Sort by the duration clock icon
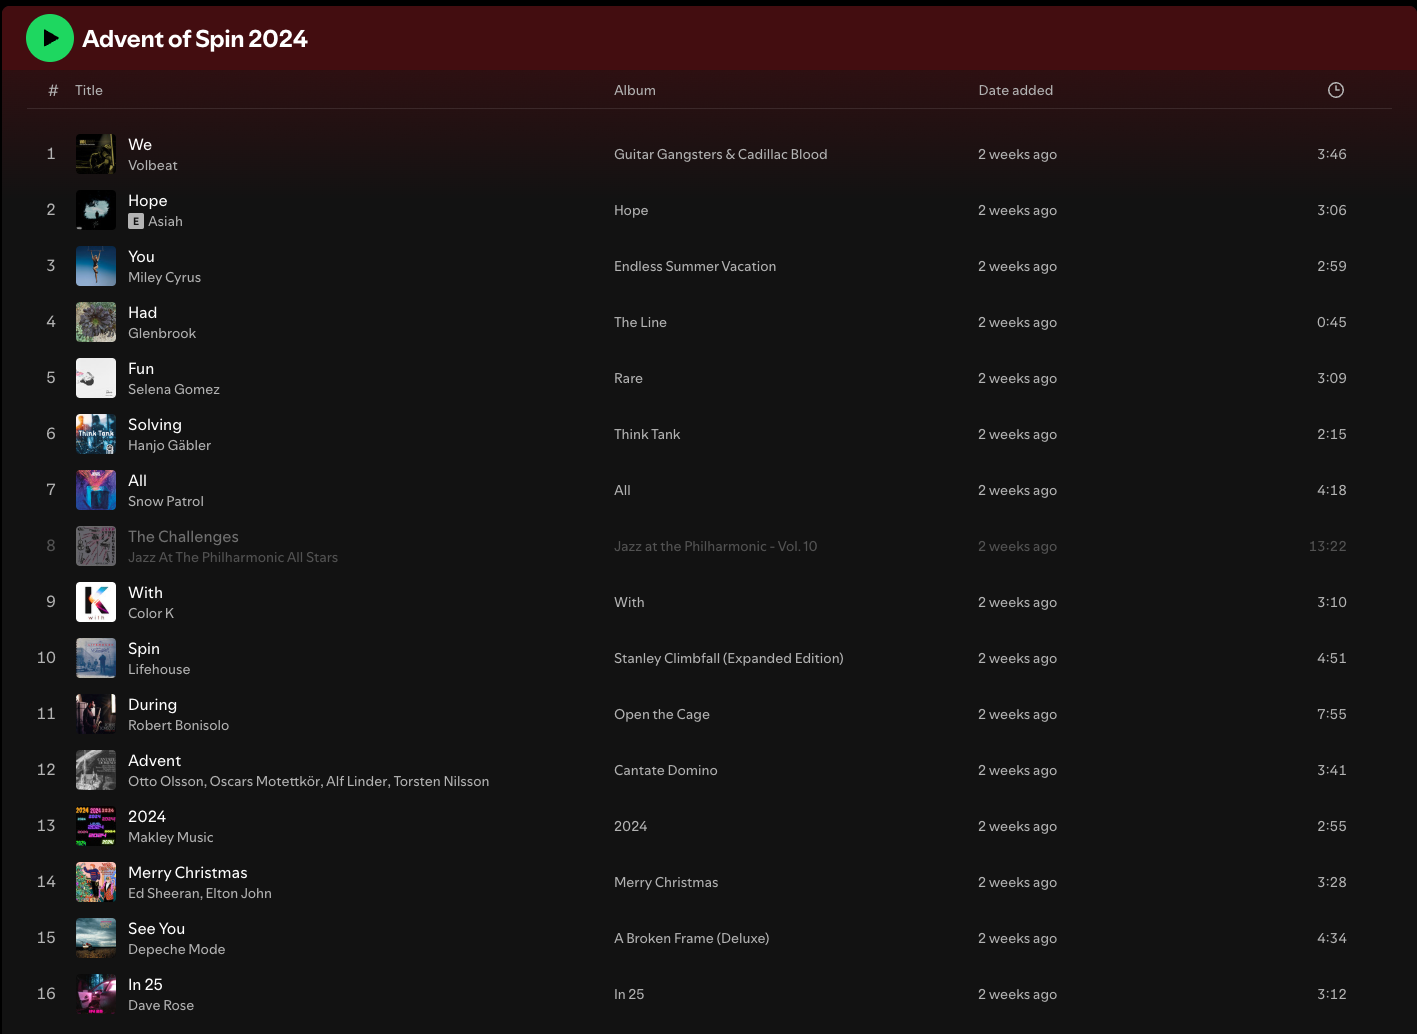1417x1034 pixels. click(x=1335, y=90)
